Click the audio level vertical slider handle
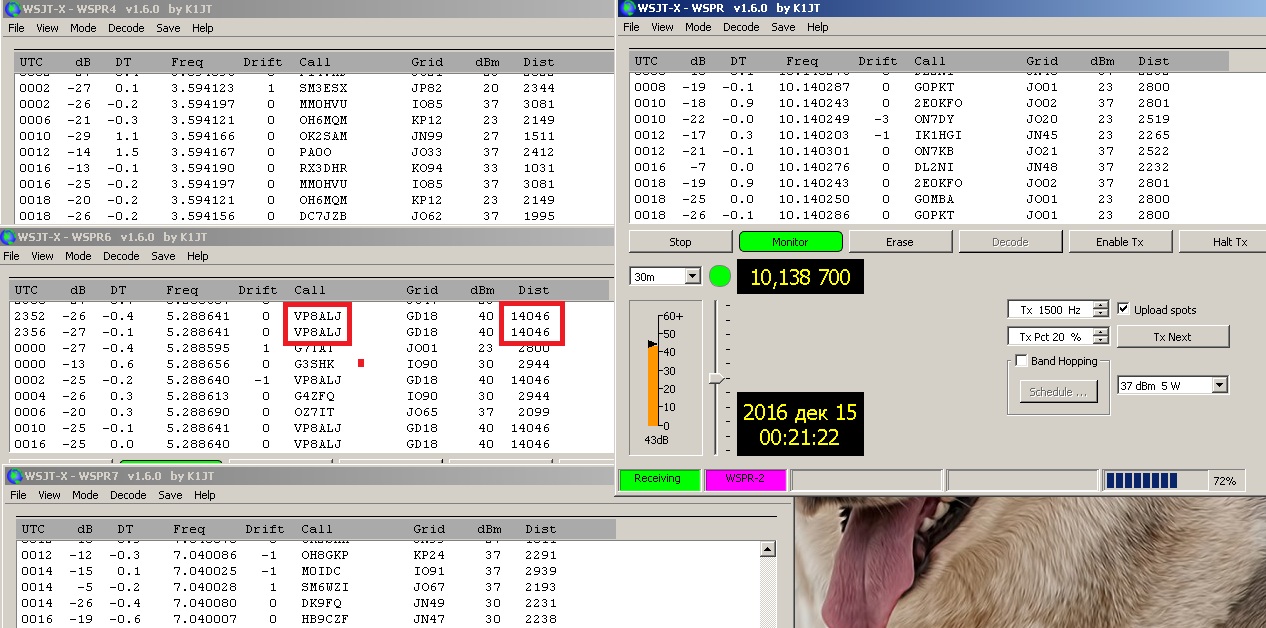Screen dimensions: 1266x628 [x=716, y=378]
